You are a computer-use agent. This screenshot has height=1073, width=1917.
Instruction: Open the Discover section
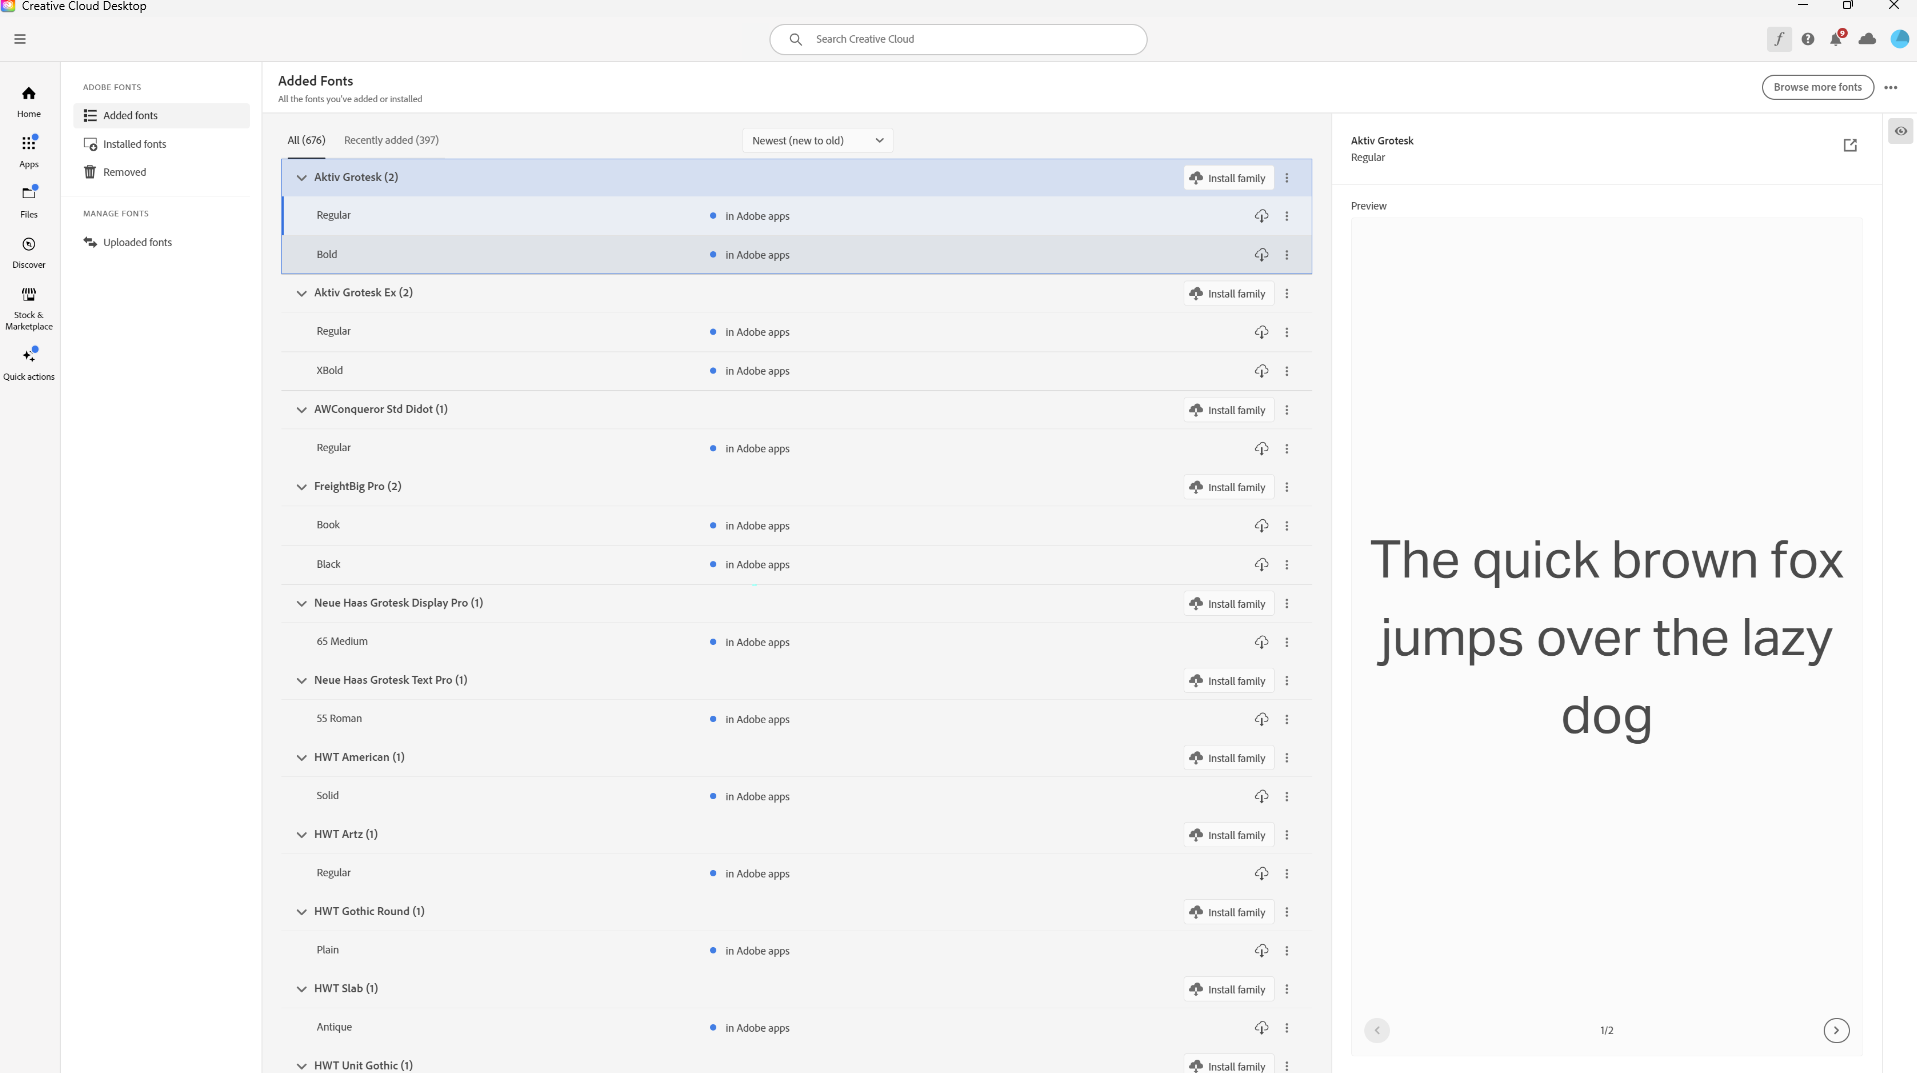[x=29, y=252]
